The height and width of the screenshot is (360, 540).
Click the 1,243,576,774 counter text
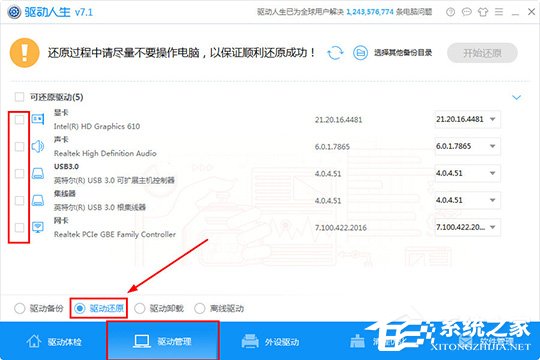pyautogui.click(x=370, y=12)
